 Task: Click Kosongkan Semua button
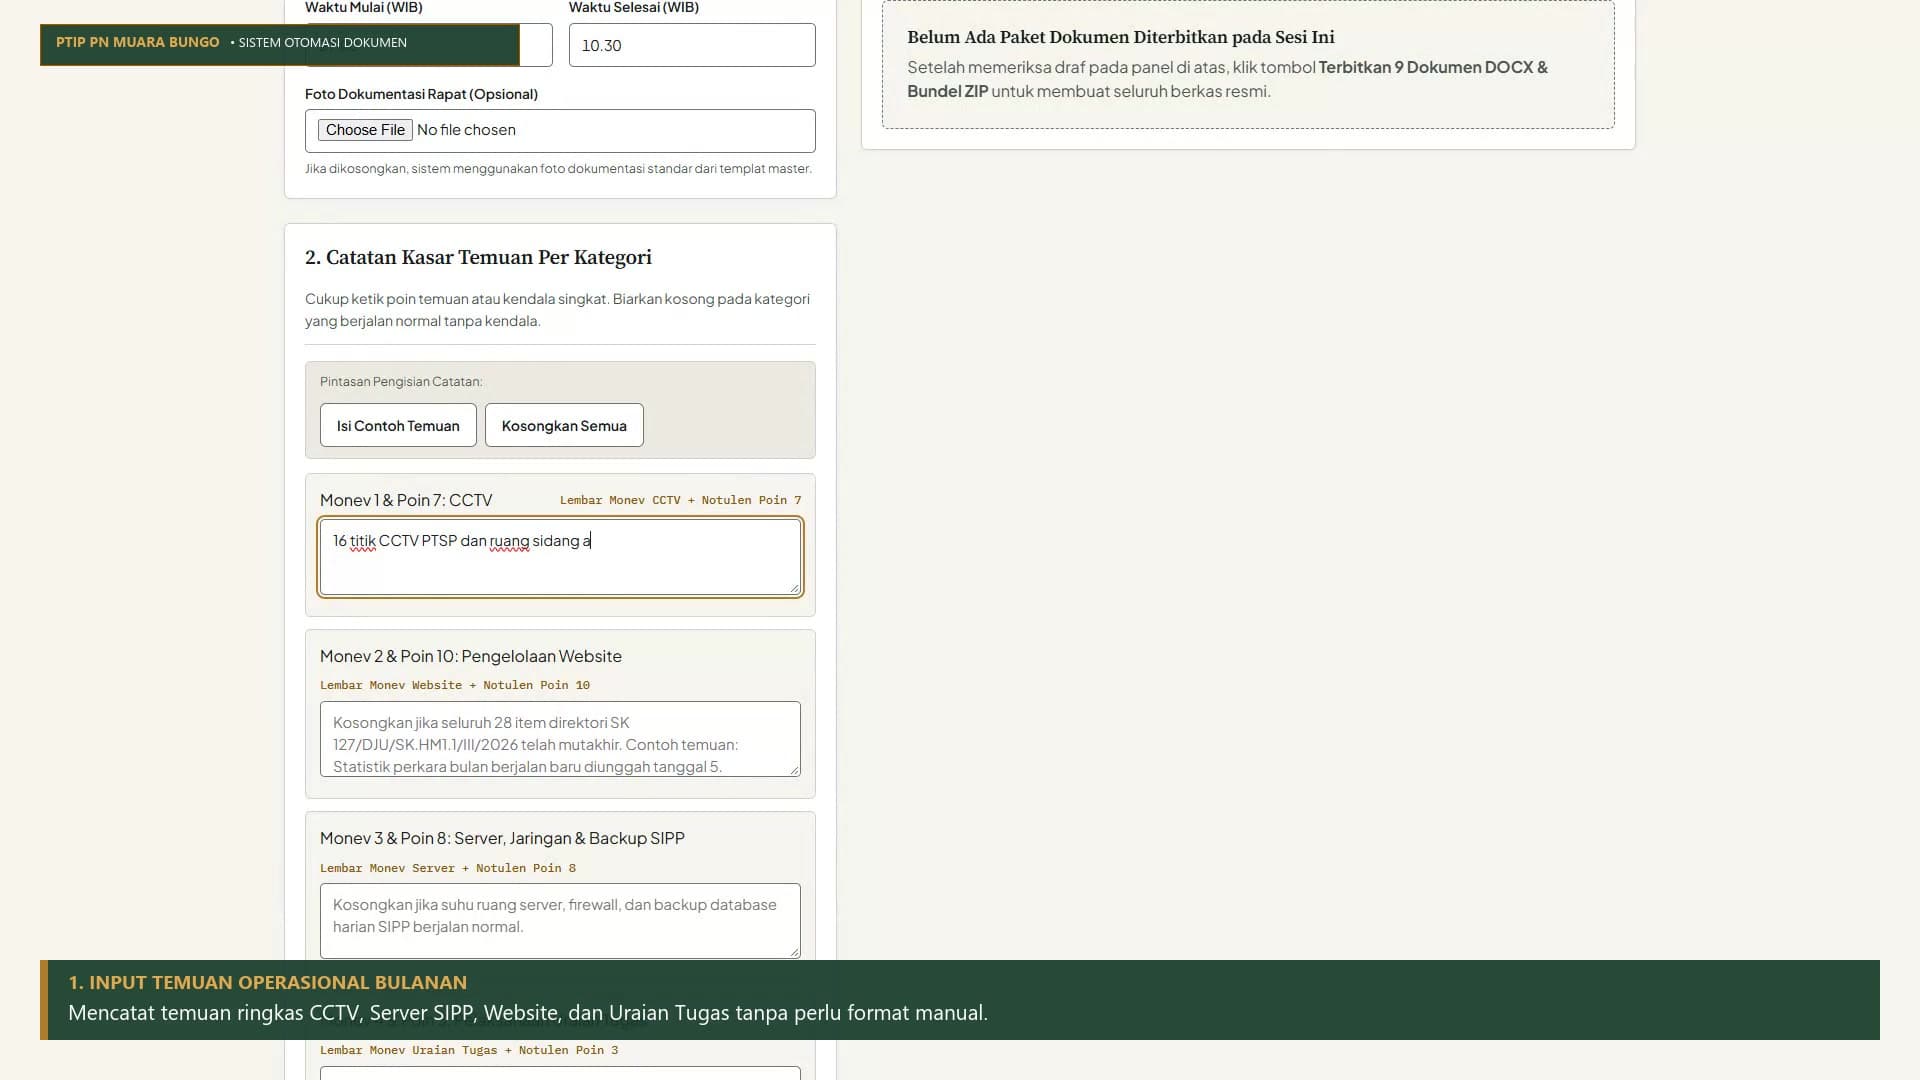(x=564, y=425)
